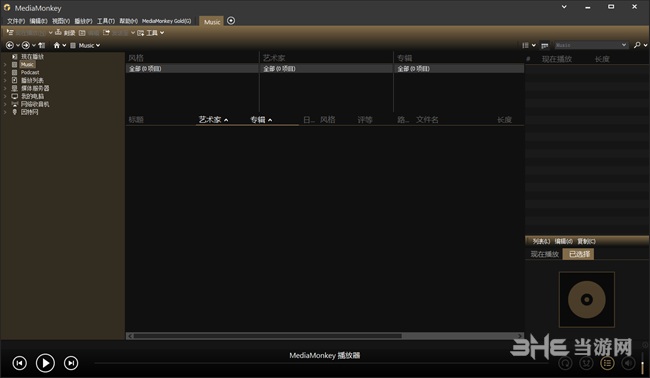Toggle the column filter panel icon
Image resolution: width=650 pixels, height=378 pixels.
tap(545, 45)
